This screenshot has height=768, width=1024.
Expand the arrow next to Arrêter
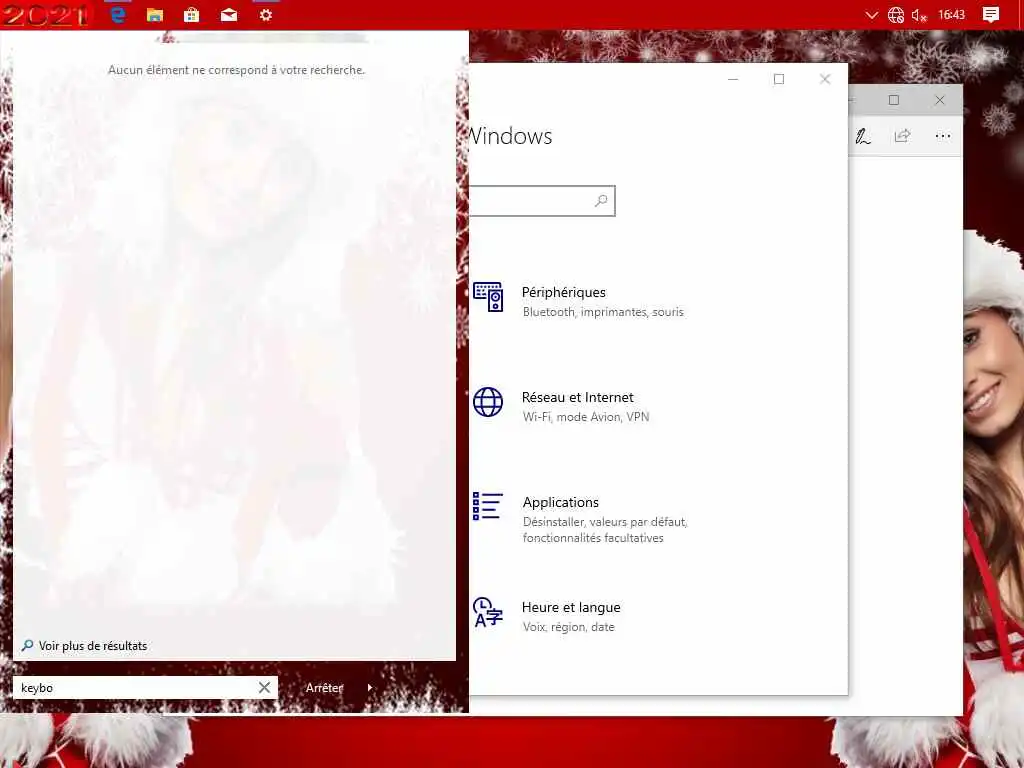tap(370, 687)
